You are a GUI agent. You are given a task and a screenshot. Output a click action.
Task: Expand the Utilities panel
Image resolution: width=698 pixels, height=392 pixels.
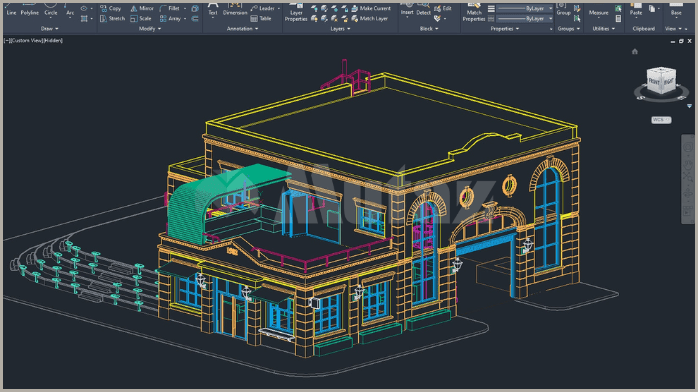(604, 28)
